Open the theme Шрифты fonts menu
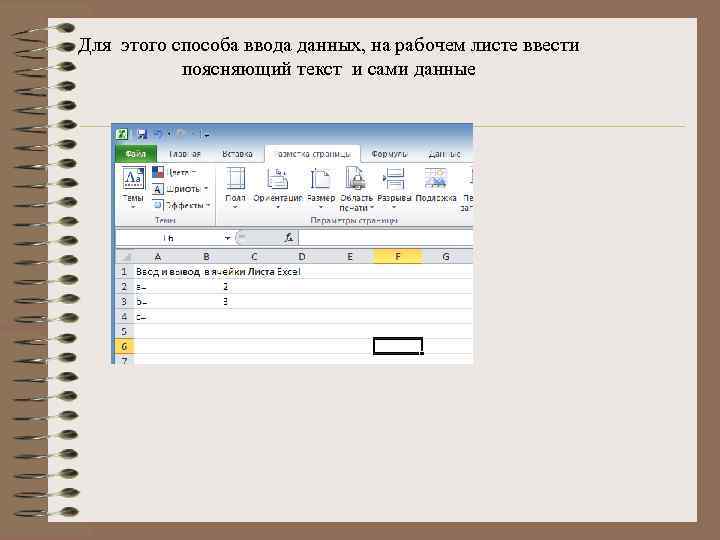 (181, 189)
